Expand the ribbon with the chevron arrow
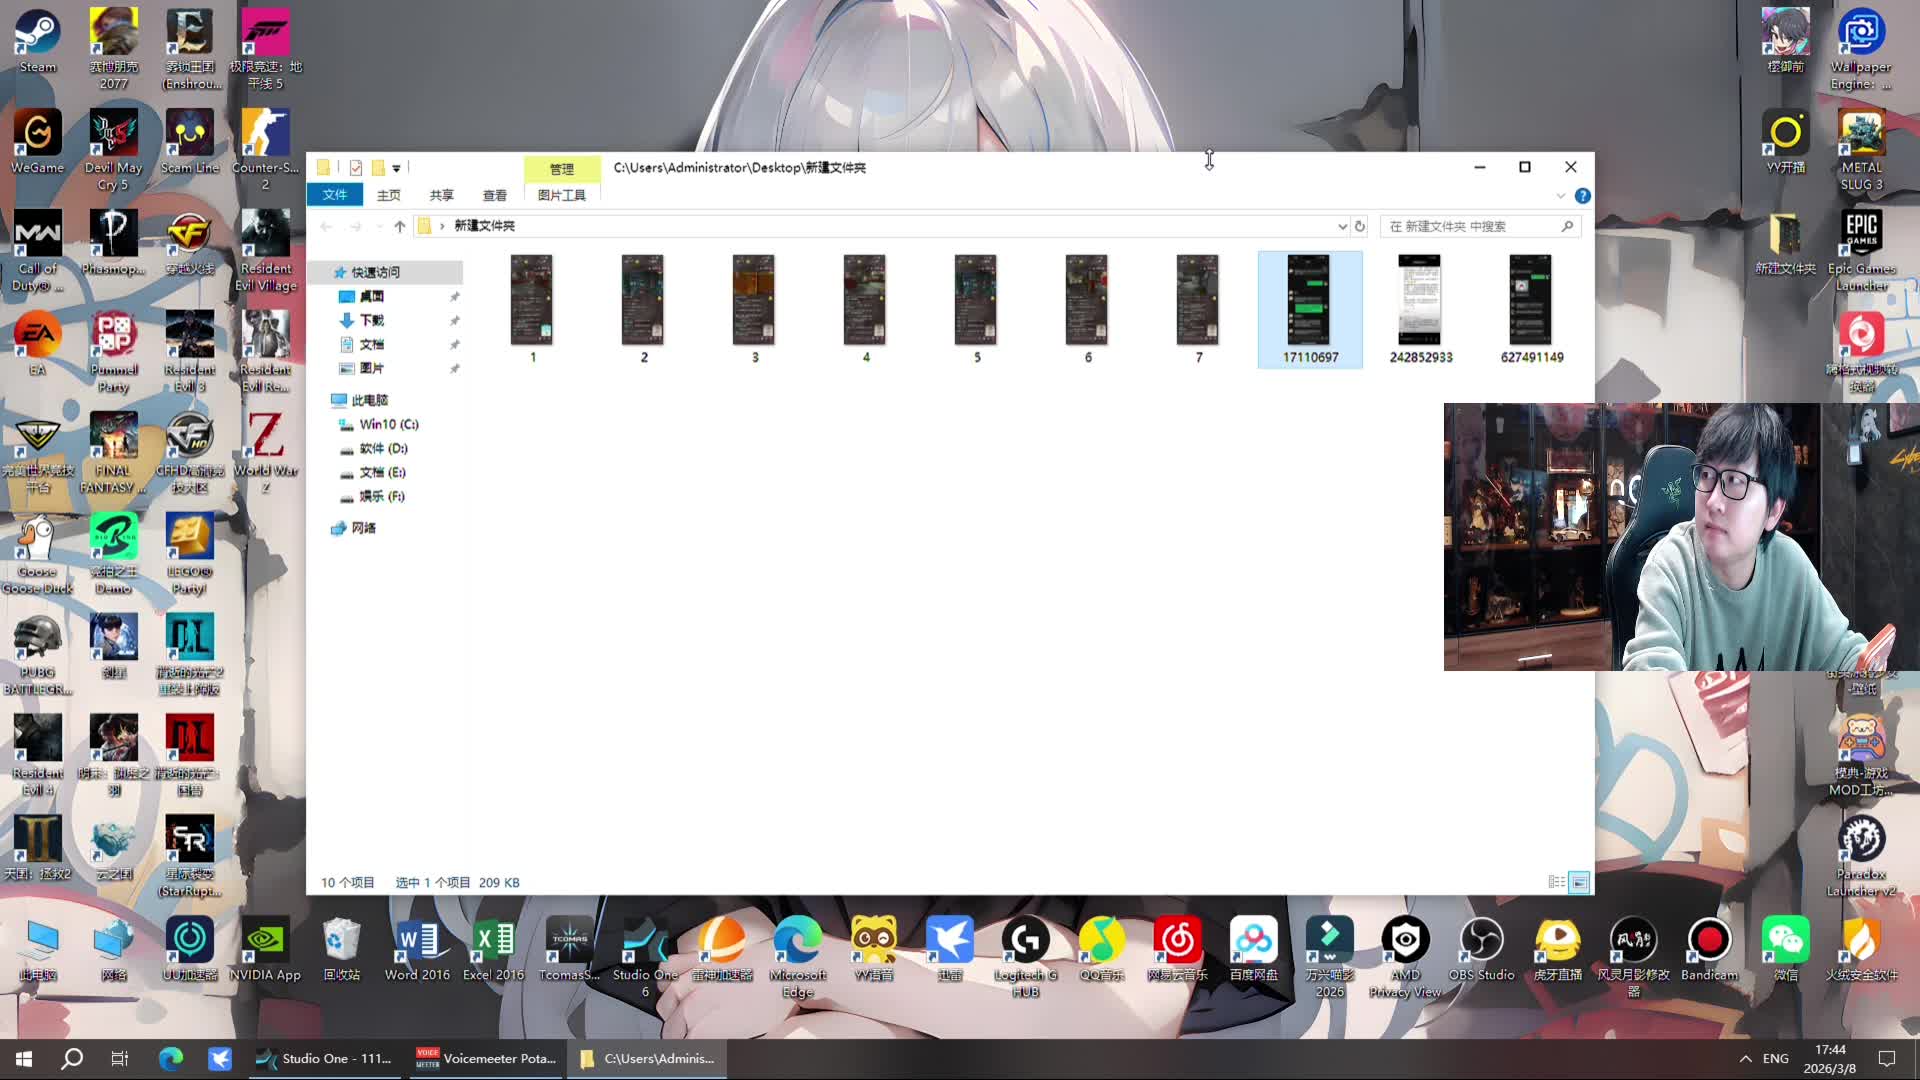This screenshot has height=1080, width=1920. click(x=1560, y=196)
